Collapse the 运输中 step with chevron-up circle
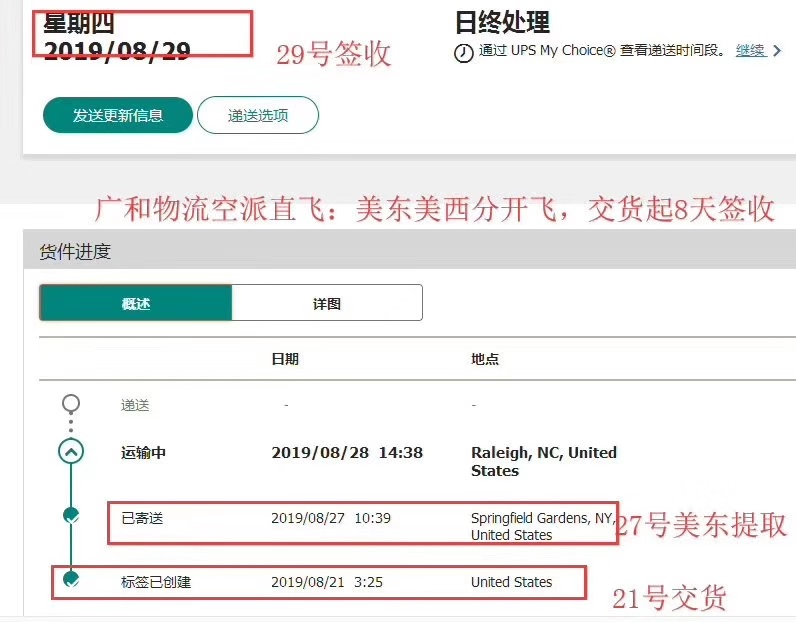The width and height of the screenshot is (796, 622). coord(71,452)
